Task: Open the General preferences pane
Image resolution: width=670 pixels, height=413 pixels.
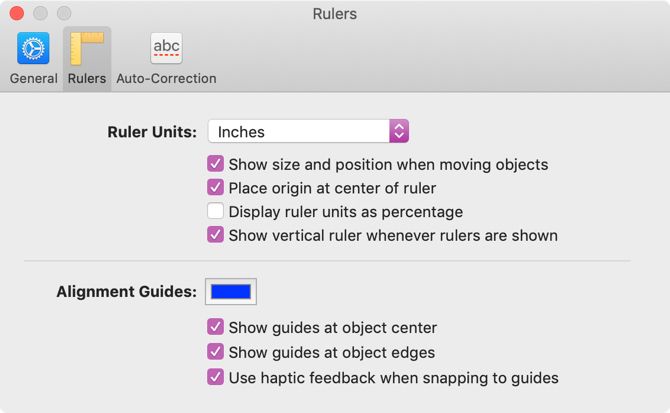Action: tap(33, 49)
